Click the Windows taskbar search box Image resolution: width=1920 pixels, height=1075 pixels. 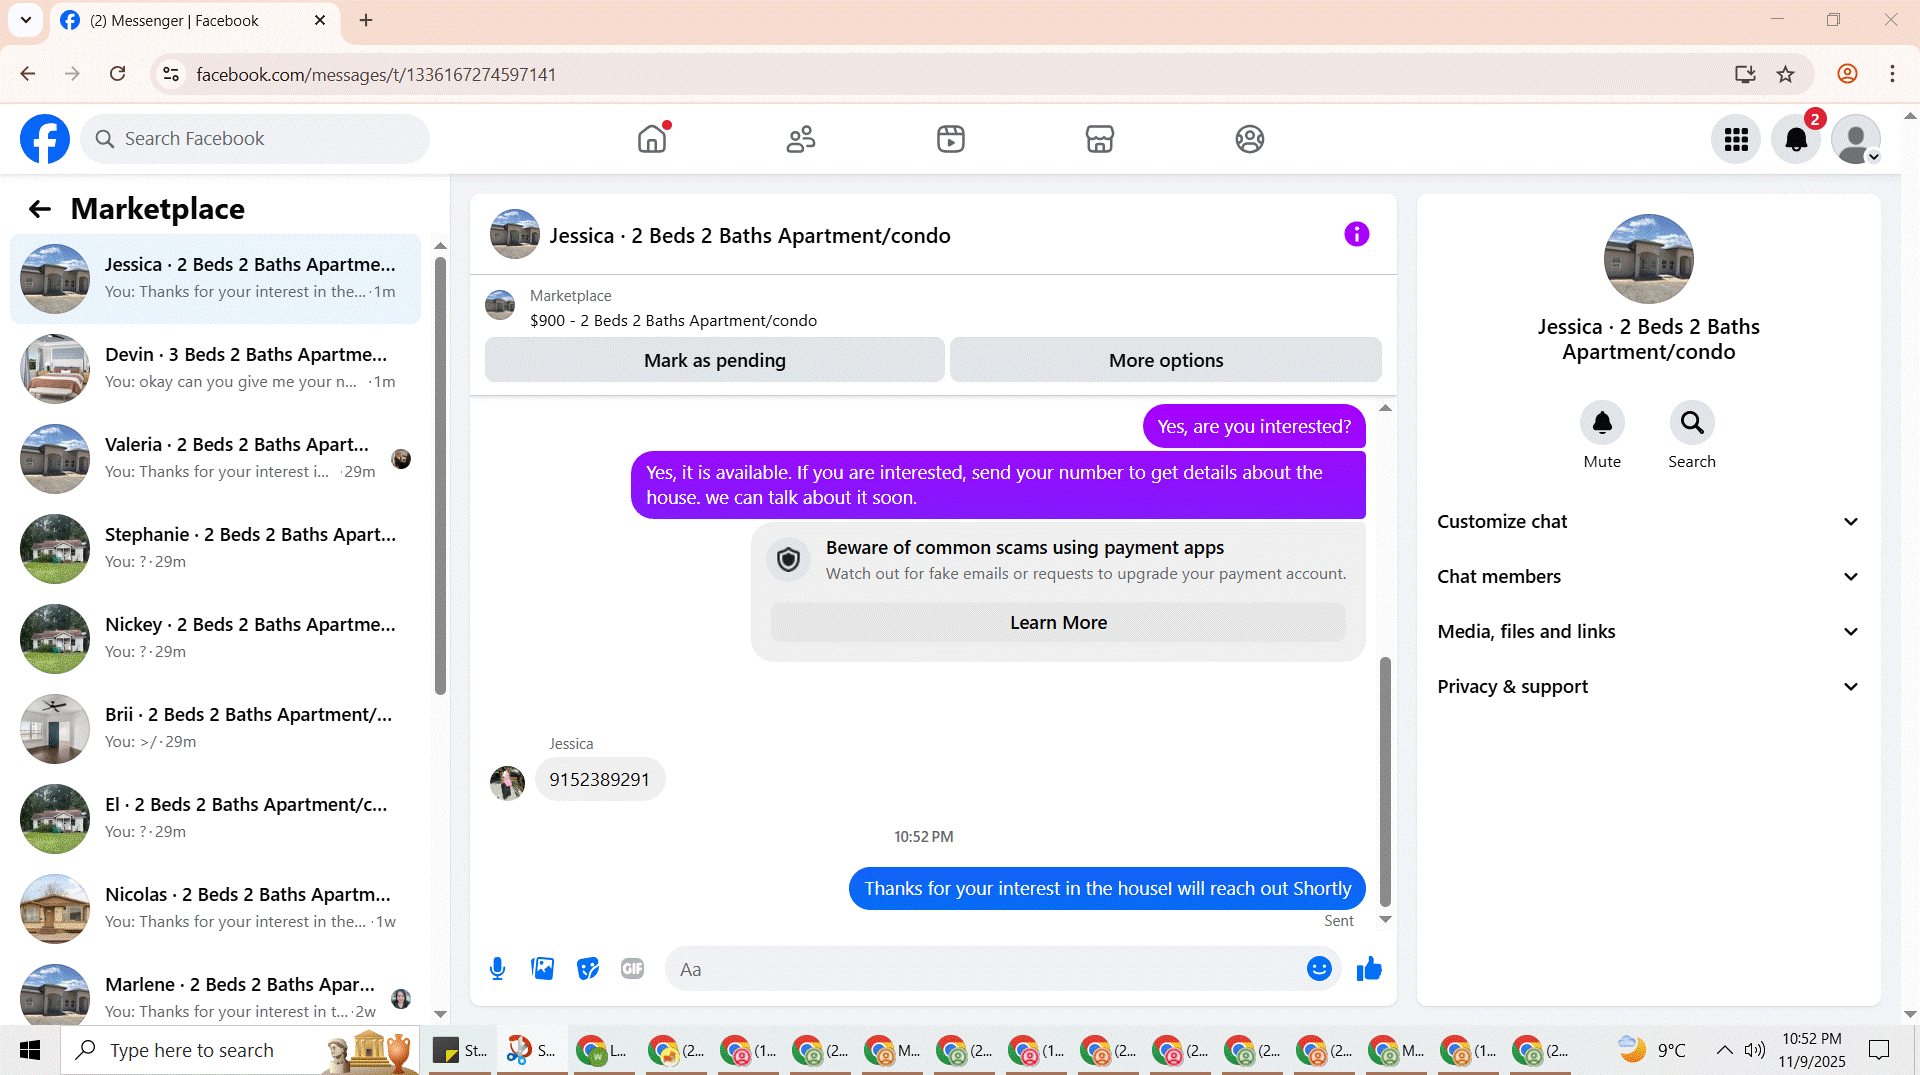[240, 1050]
